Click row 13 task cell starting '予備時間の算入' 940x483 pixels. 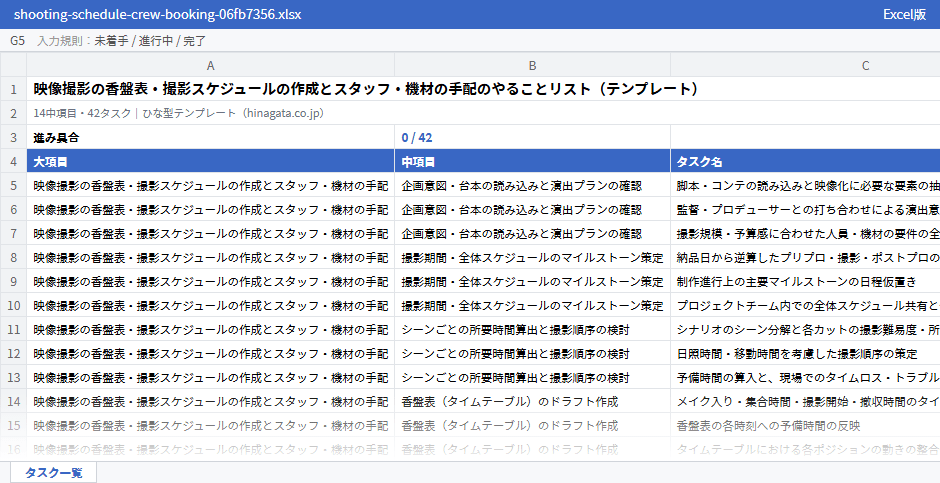click(805, 378)
